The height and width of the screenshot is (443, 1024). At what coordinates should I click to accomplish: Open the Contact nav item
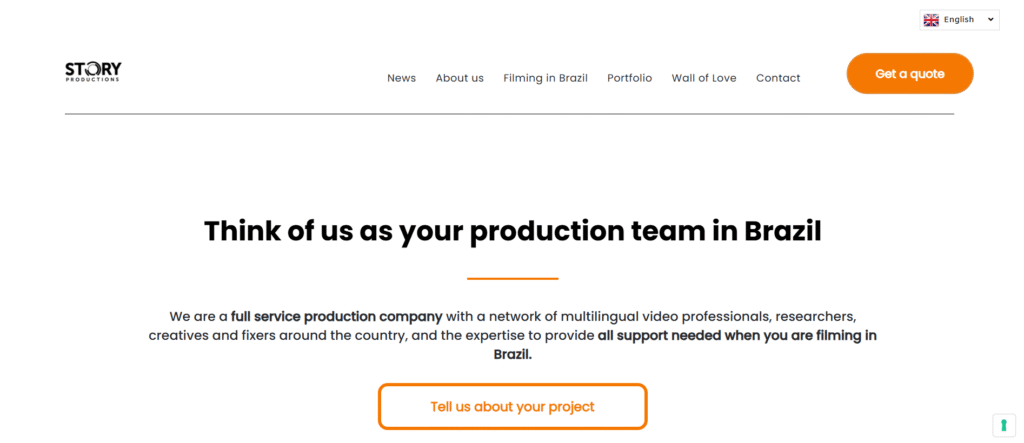point(778,78)
